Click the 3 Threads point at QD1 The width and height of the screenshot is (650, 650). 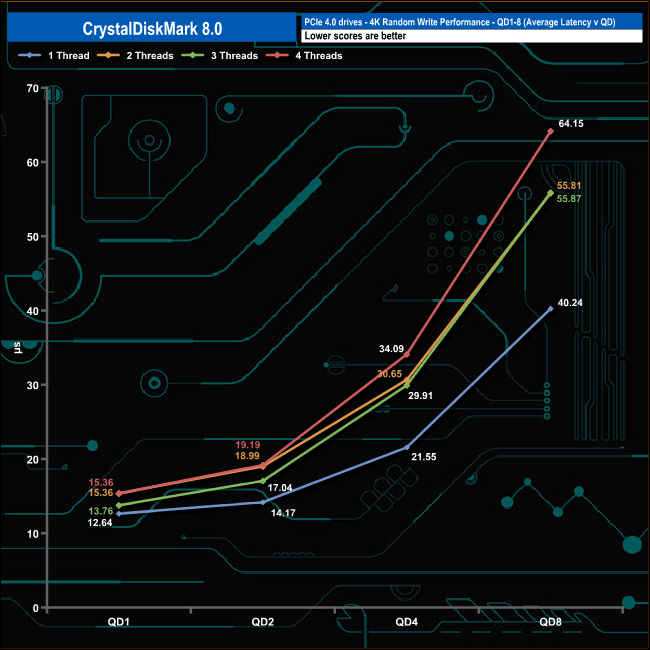119,505
